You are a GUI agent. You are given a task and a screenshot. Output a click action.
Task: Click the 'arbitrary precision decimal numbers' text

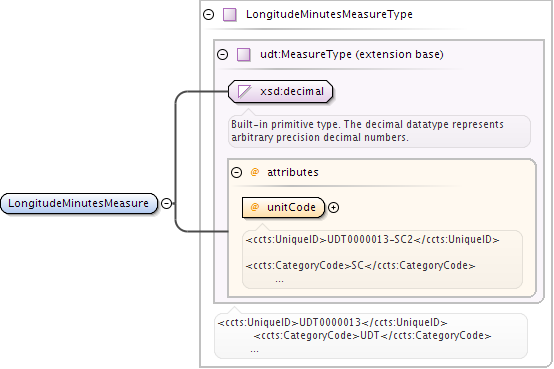tap(319, 137)
